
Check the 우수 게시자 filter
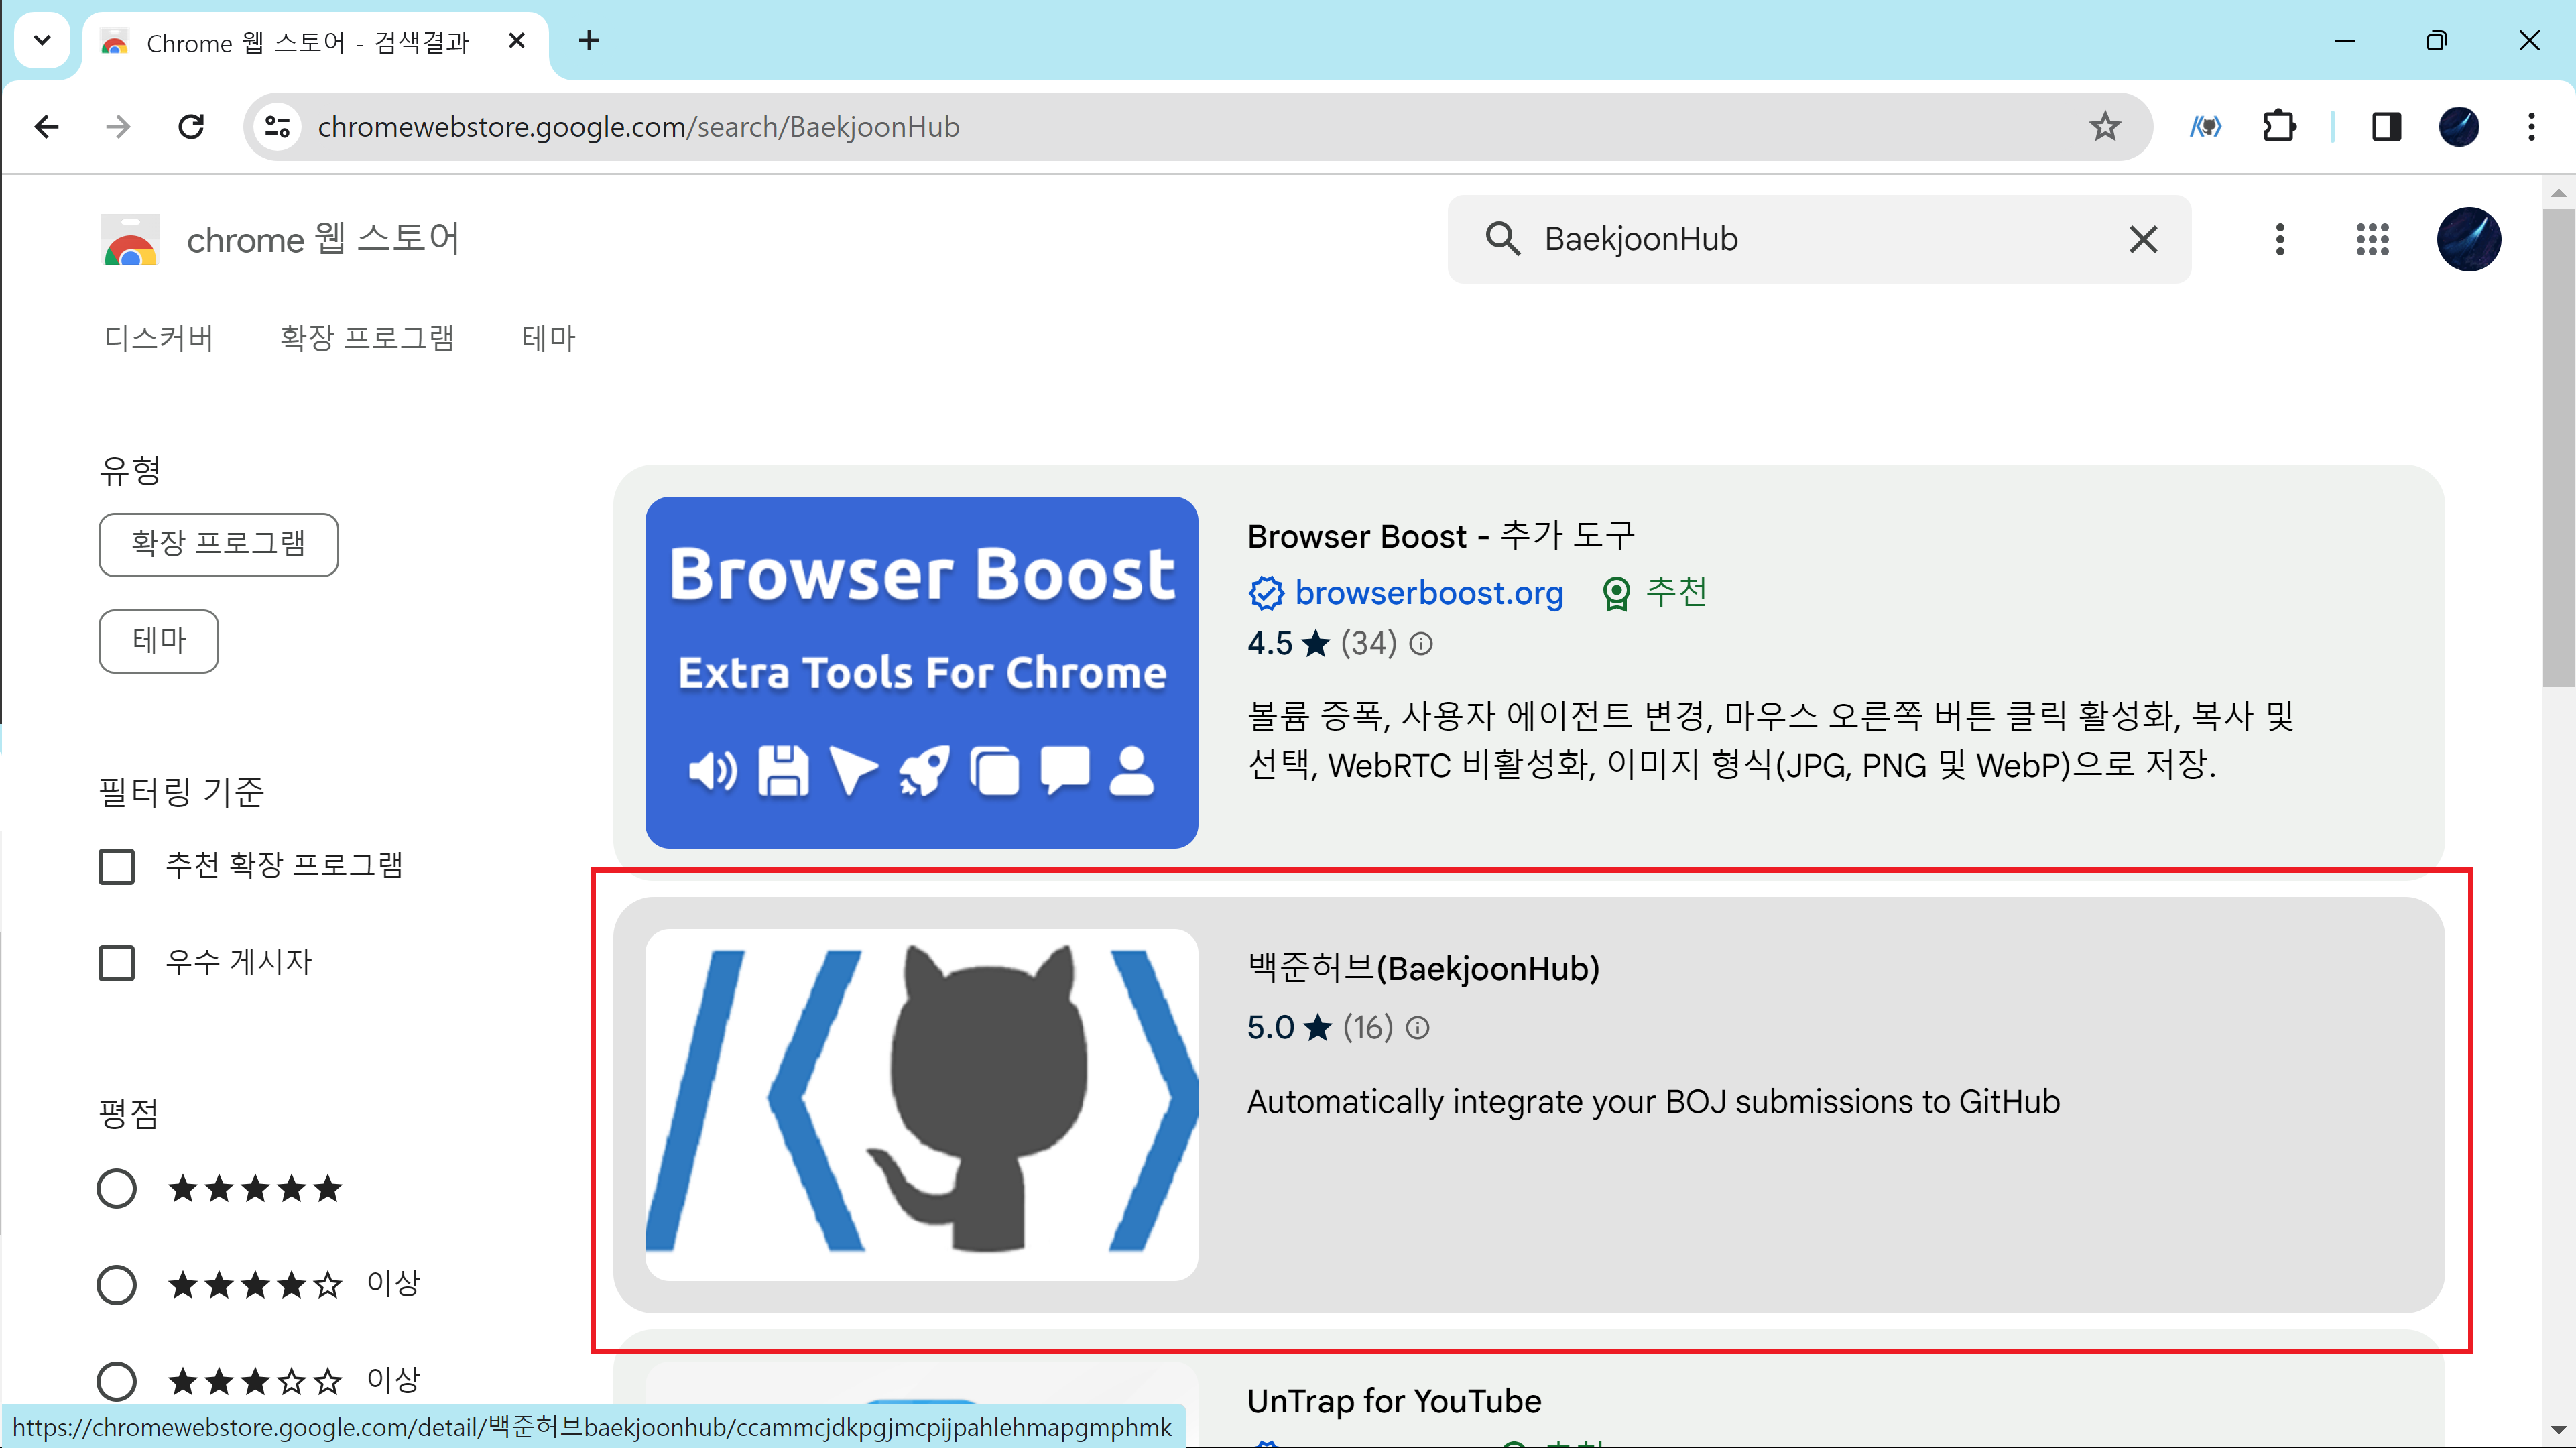click(x=117, y=963)
